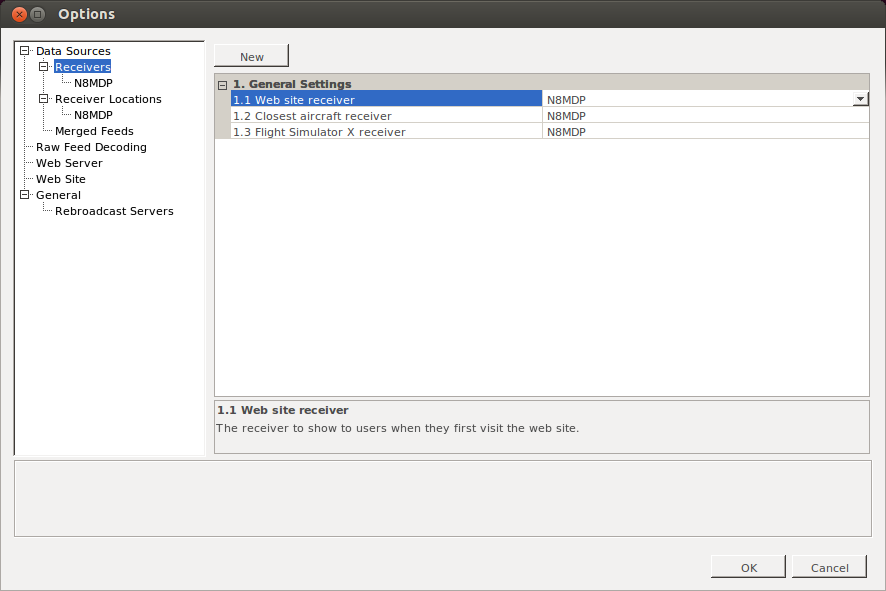Open Merged Feeds options
Image resolution: width=886 pixels, height=591 pixels.
click(x=94, y=131)
